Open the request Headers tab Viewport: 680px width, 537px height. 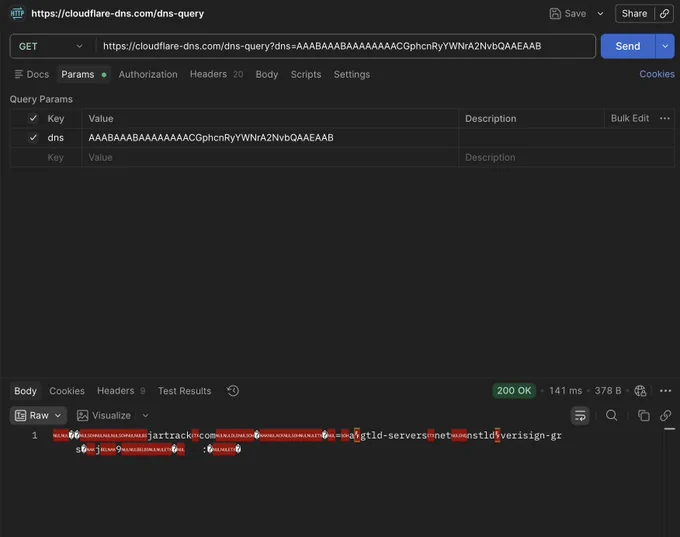click(216, 74)
